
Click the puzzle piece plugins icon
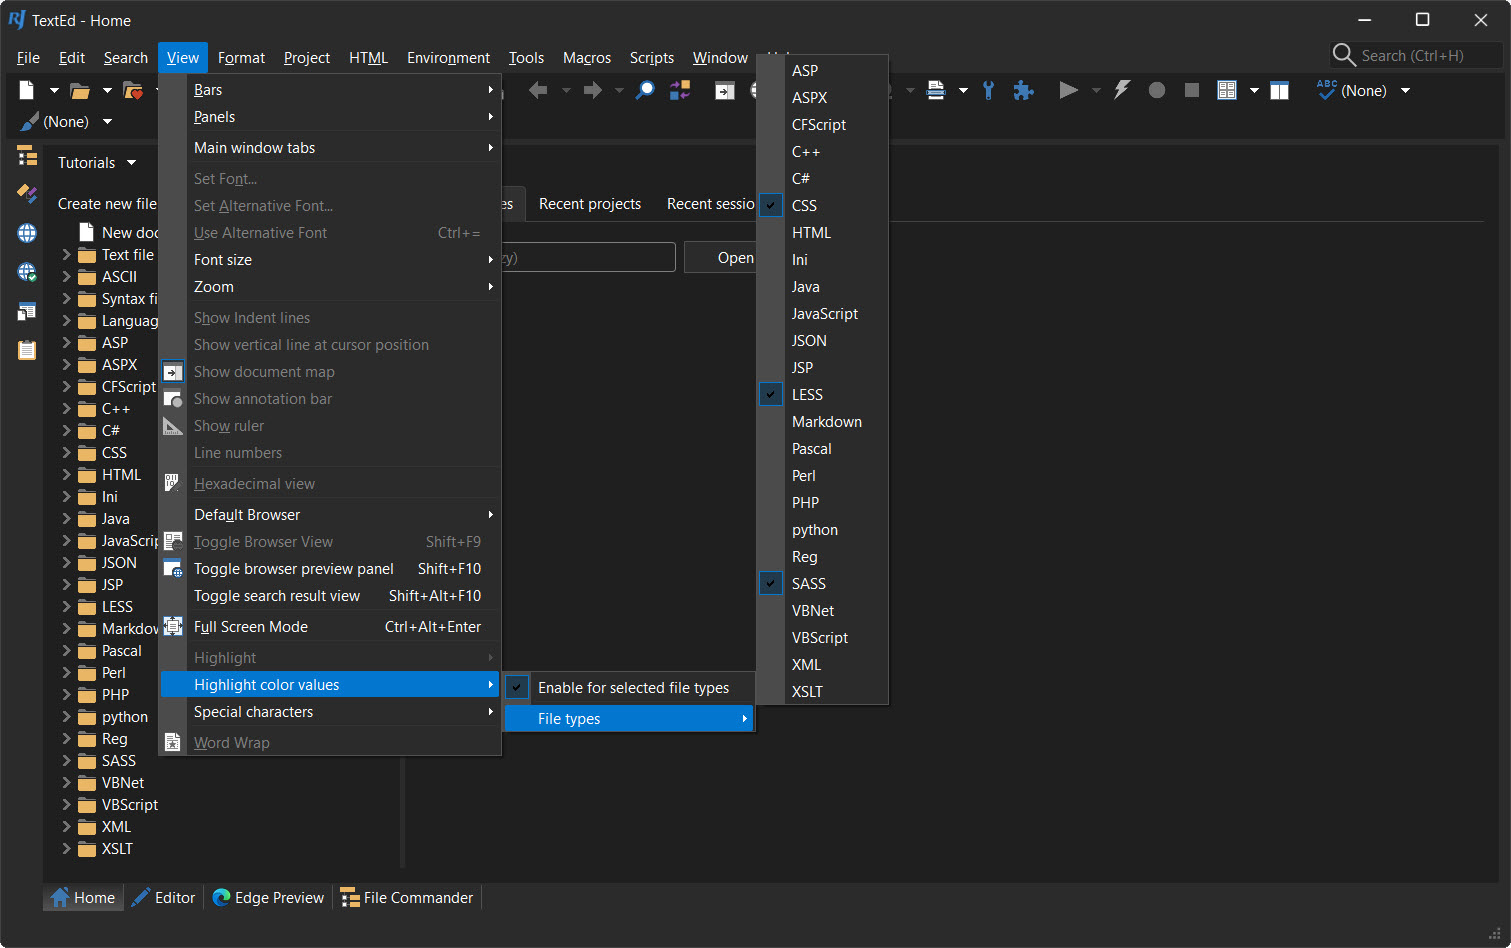1023,91
